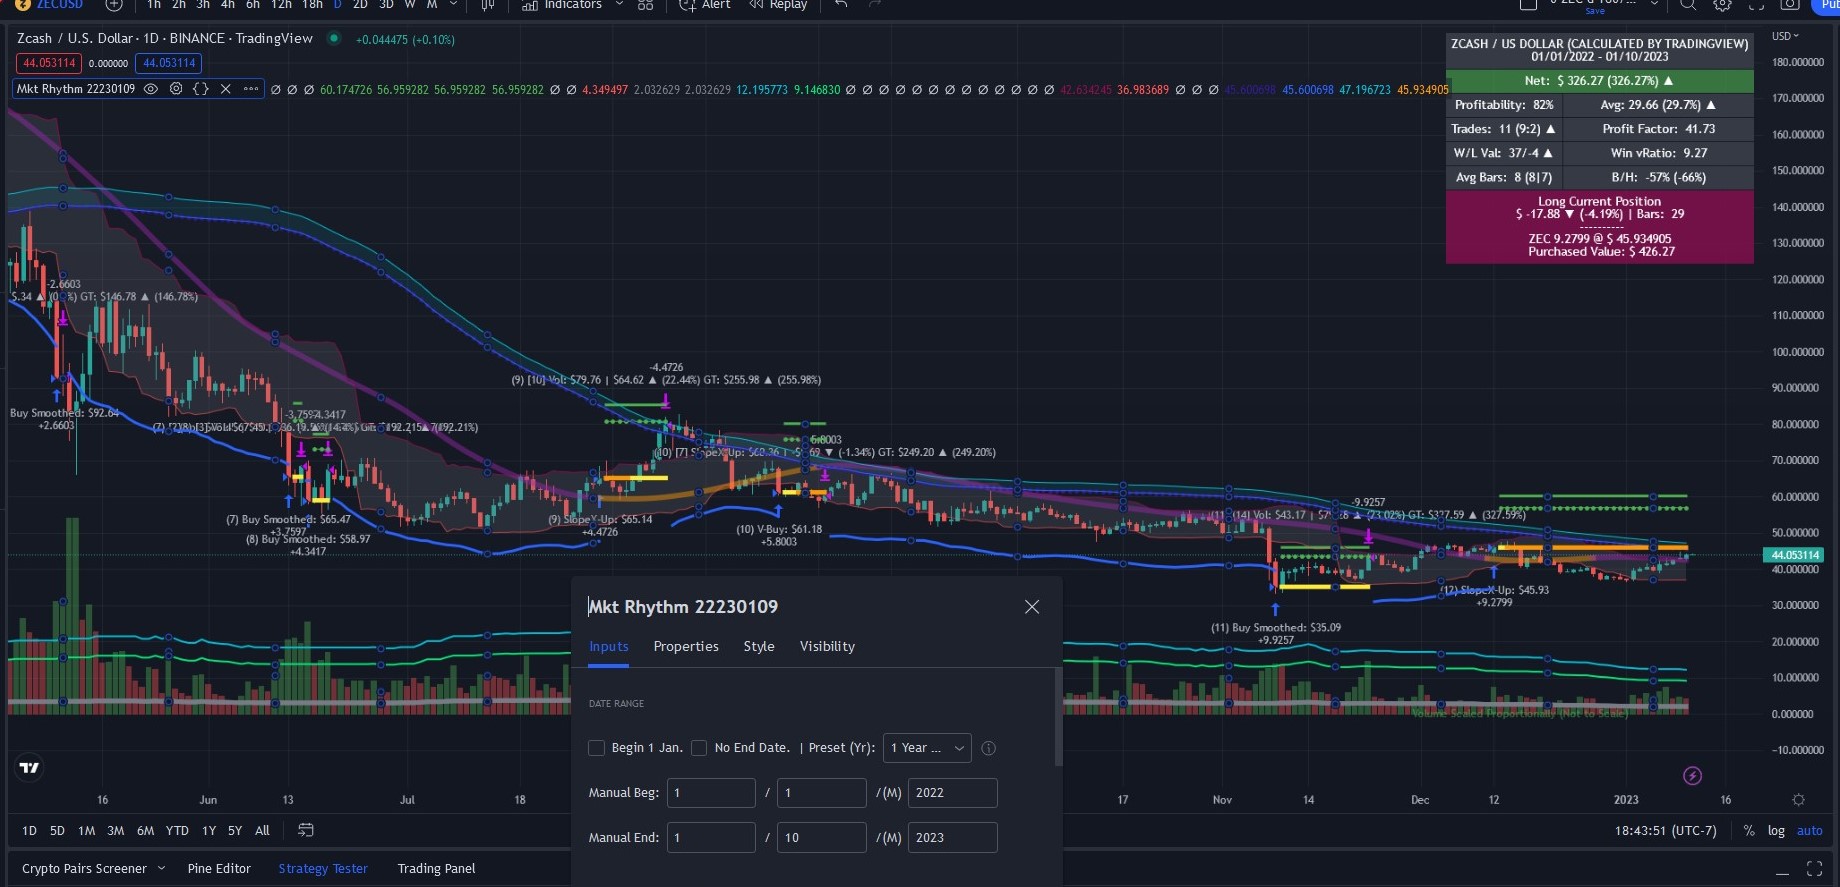Click the info icon beside Preset dropdown
The image size is (1840, 887).
coord(988,748)
